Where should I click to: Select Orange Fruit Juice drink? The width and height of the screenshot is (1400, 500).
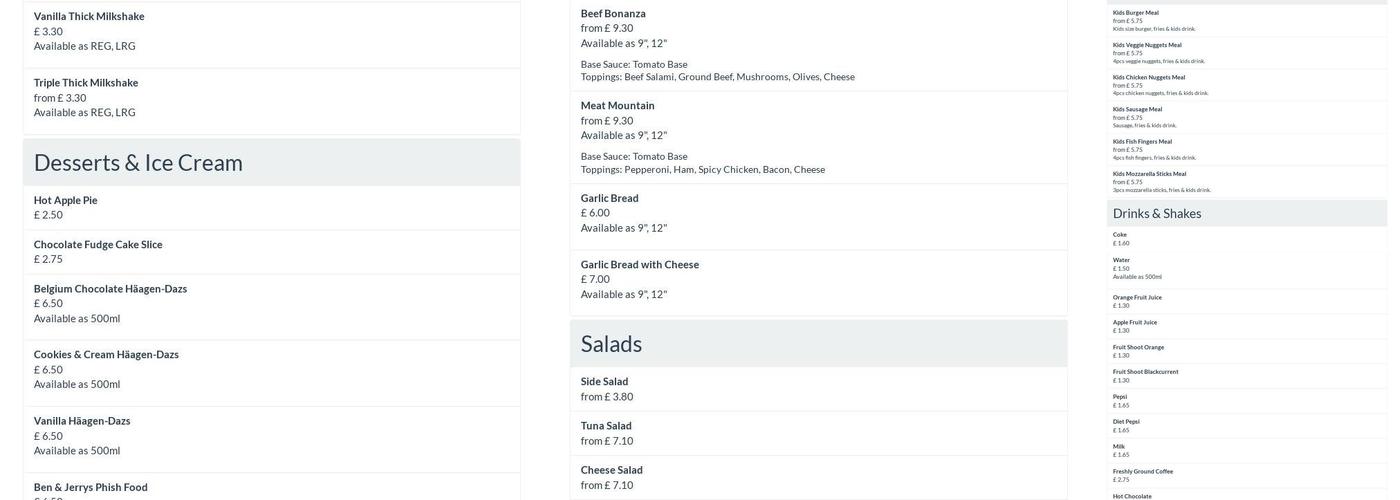point(1137,297)
